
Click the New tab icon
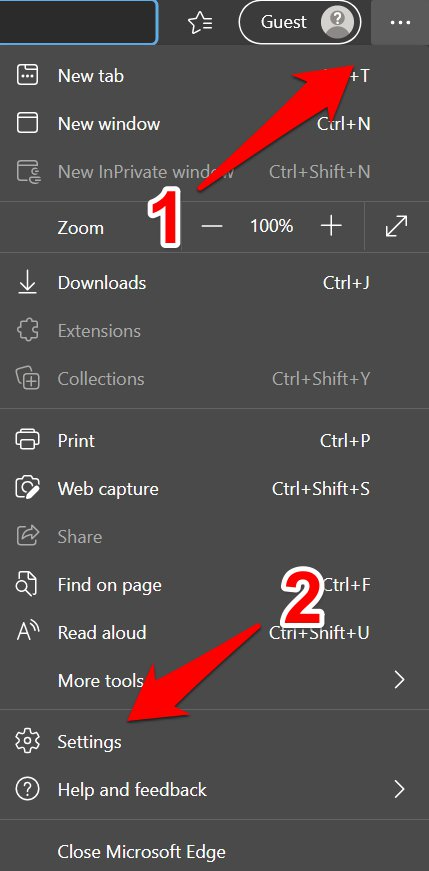tap(27, 75)
